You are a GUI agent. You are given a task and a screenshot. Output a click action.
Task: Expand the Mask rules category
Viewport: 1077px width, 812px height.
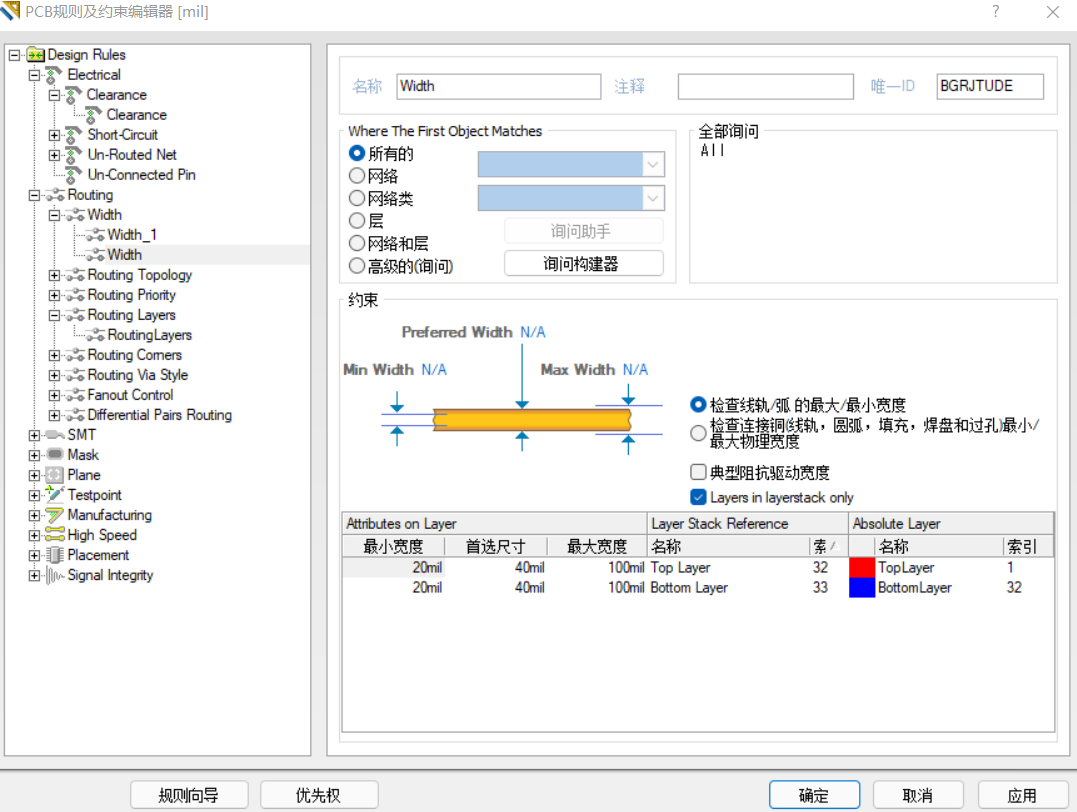34,454
